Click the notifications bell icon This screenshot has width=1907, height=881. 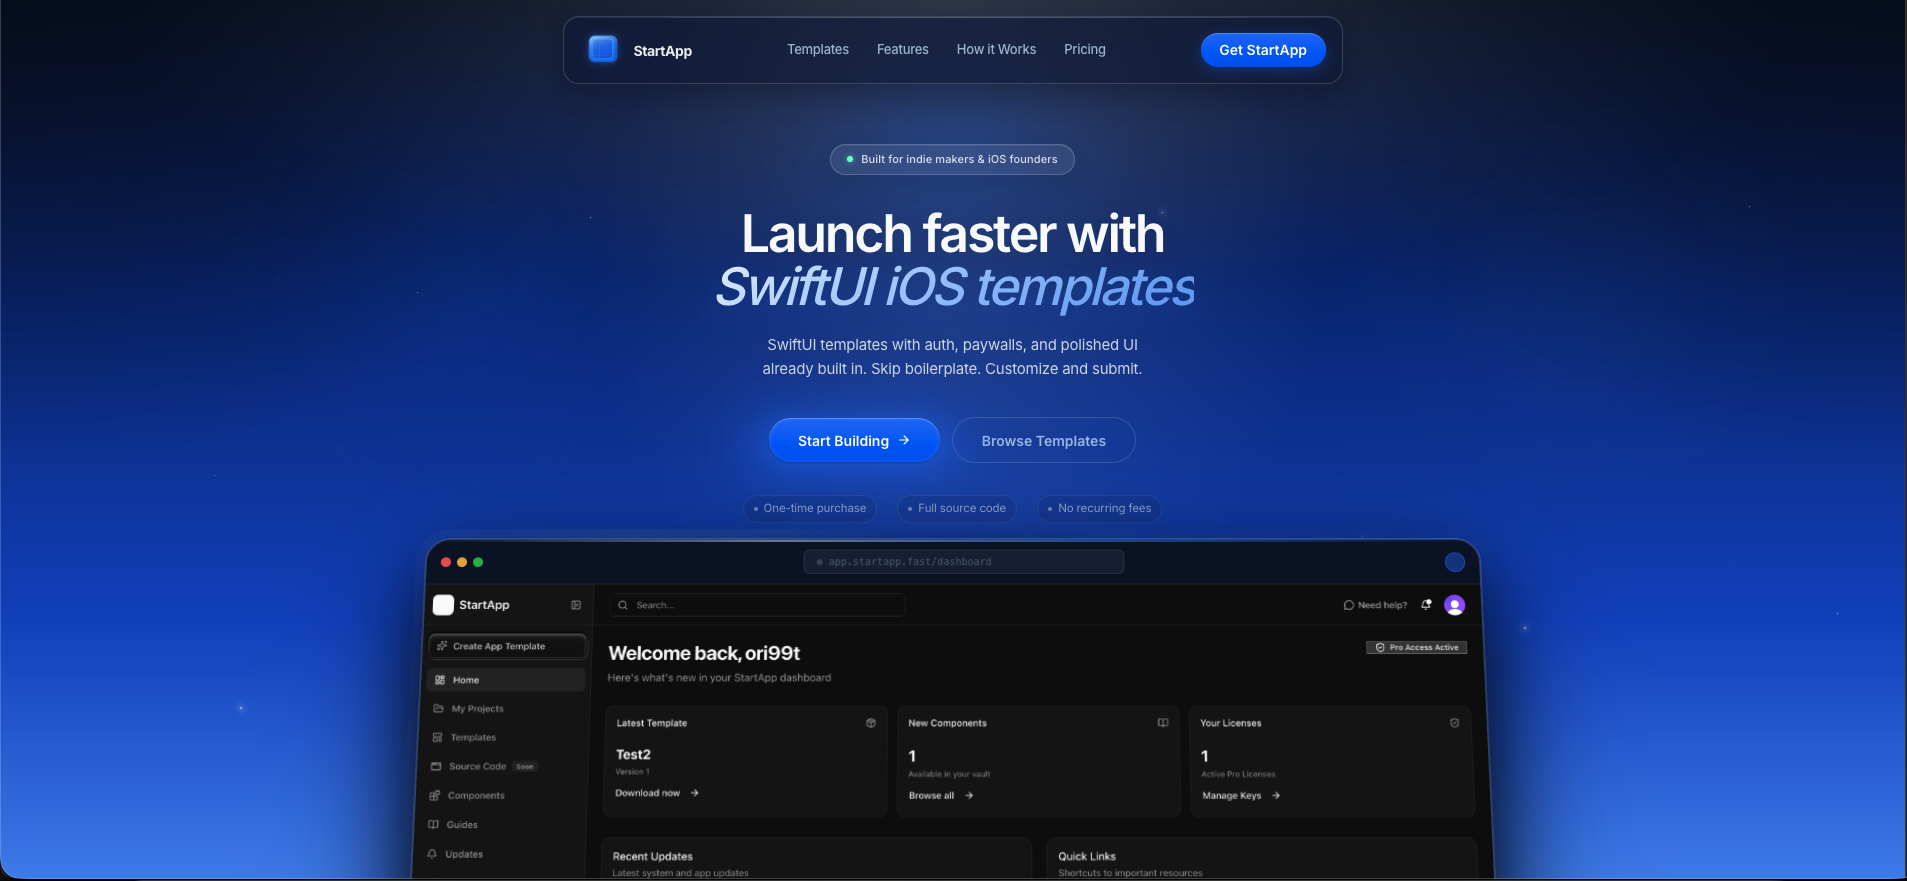tap(1426, 605)
